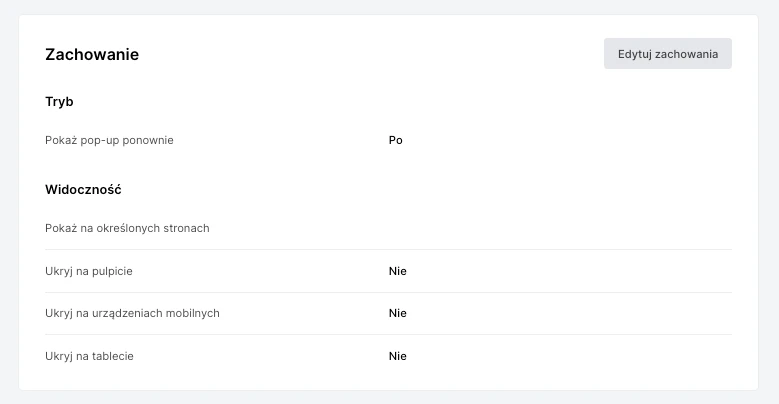Click the Po value for pop-up mode
Image resolution: width=779 pixels, height=404 pixels.
pyautogui.click(x=396, y=140)
